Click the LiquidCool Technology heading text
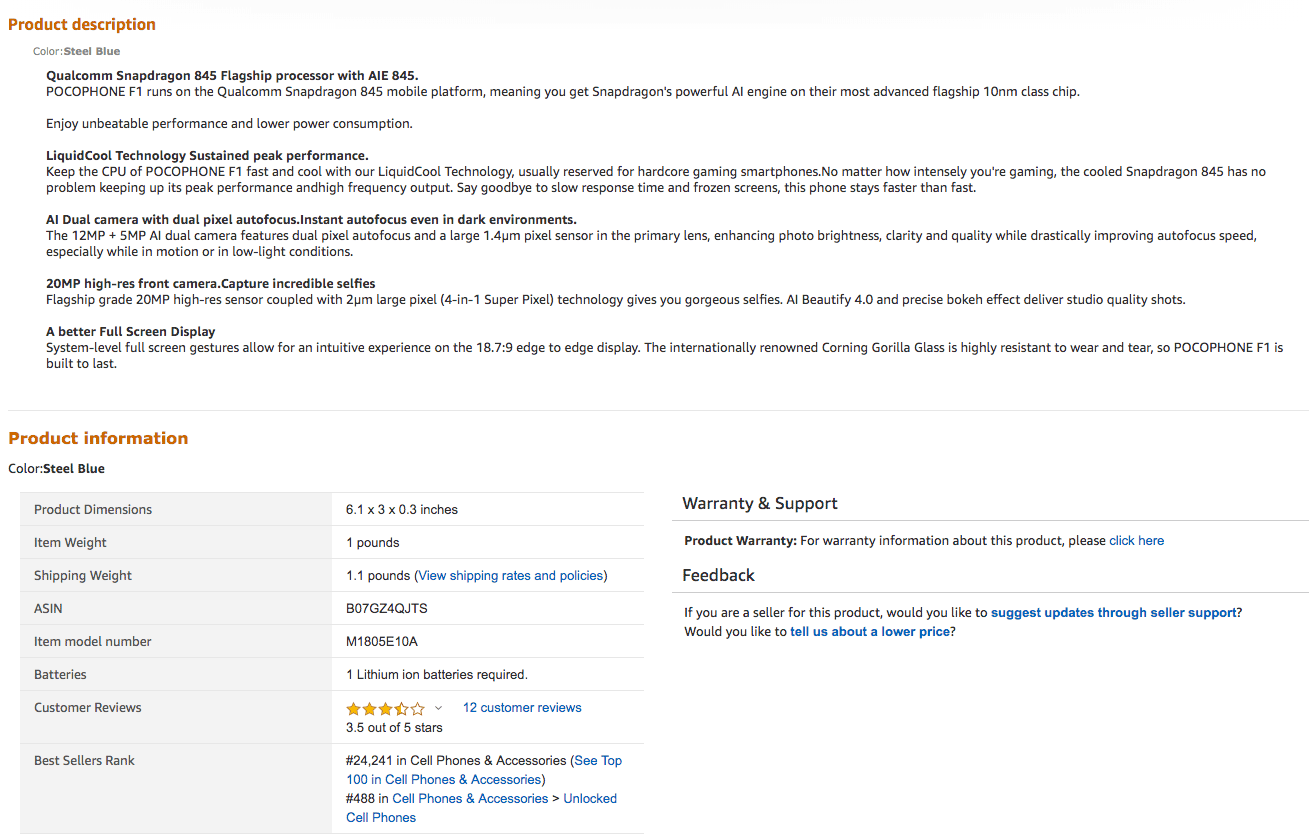 [207, 155]
